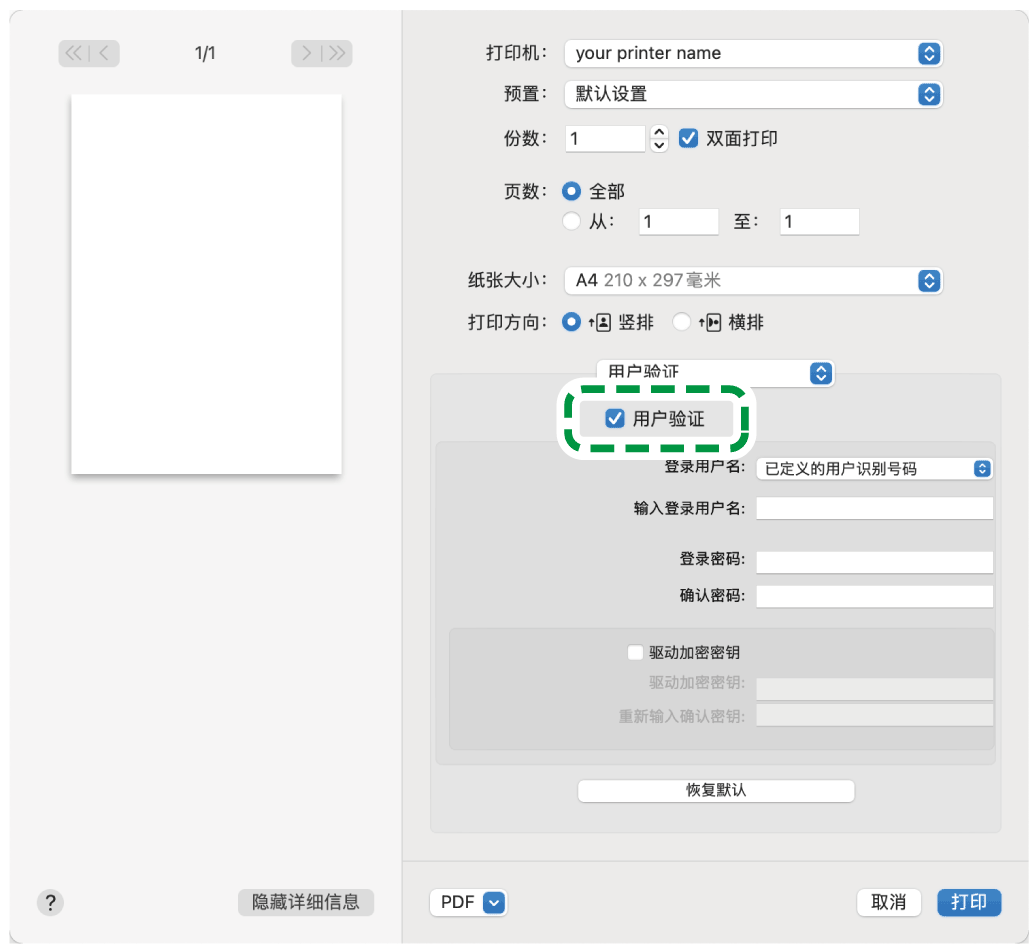Click the next page arrow in preview
The image size is (1036, 951).
click(305, 53)
